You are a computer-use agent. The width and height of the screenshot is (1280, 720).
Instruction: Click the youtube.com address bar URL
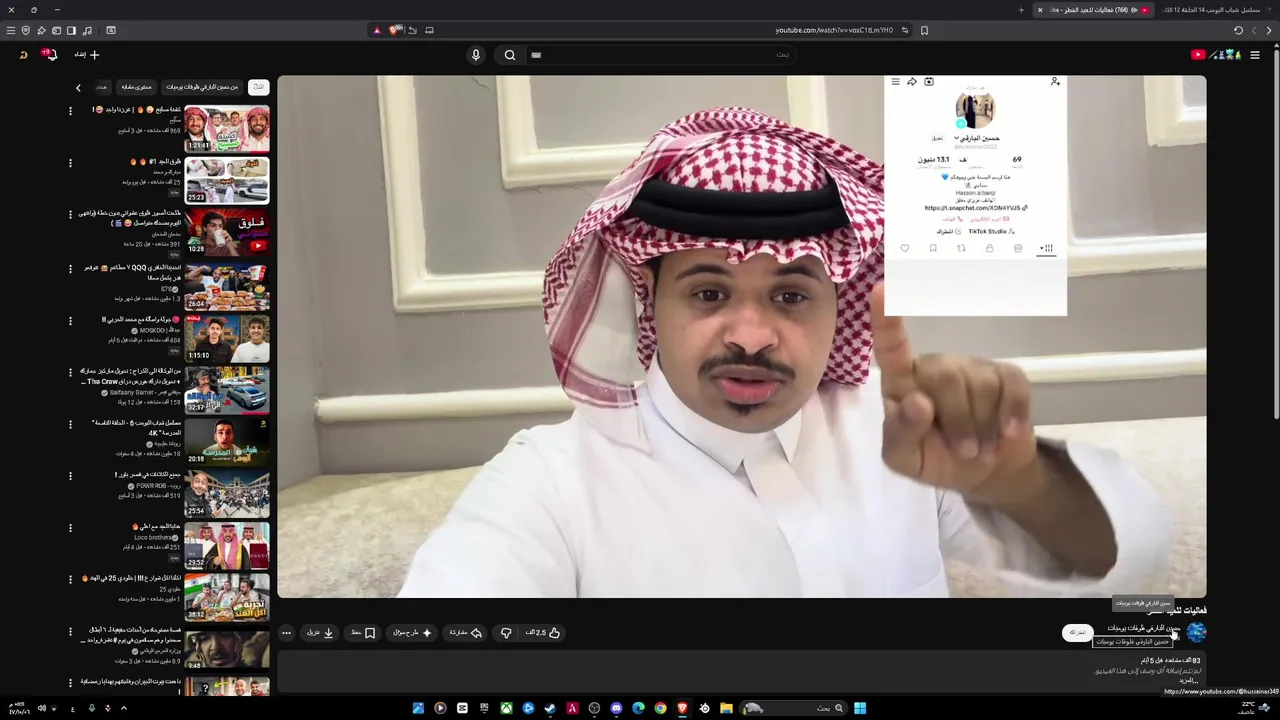coord(833,30)
